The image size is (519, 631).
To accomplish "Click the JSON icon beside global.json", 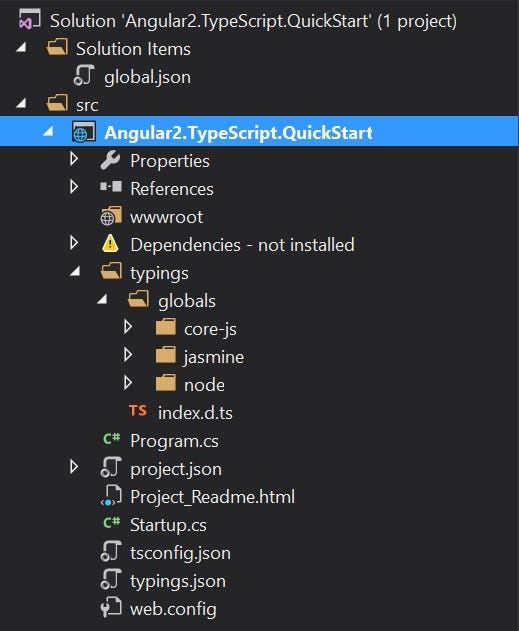I will tap(84, 76).
